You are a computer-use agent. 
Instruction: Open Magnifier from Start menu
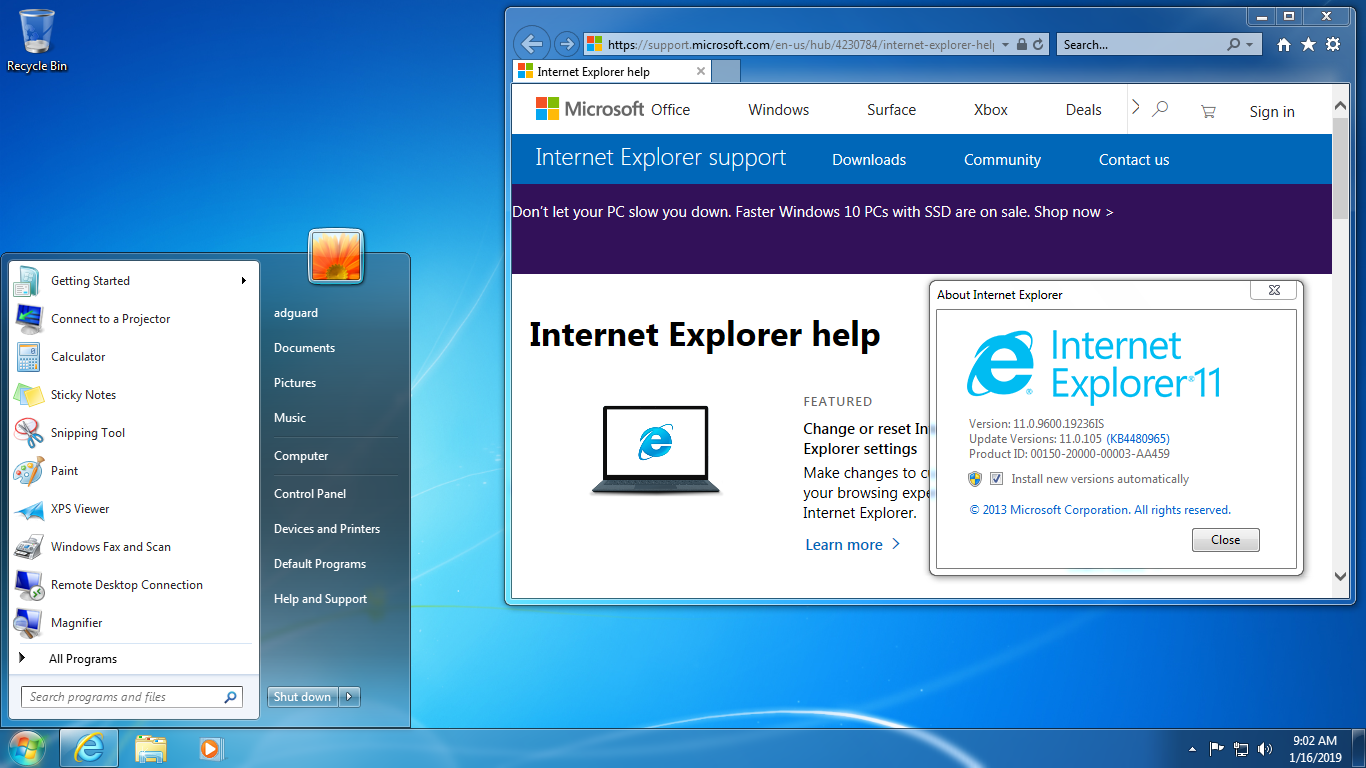point(135,623)
